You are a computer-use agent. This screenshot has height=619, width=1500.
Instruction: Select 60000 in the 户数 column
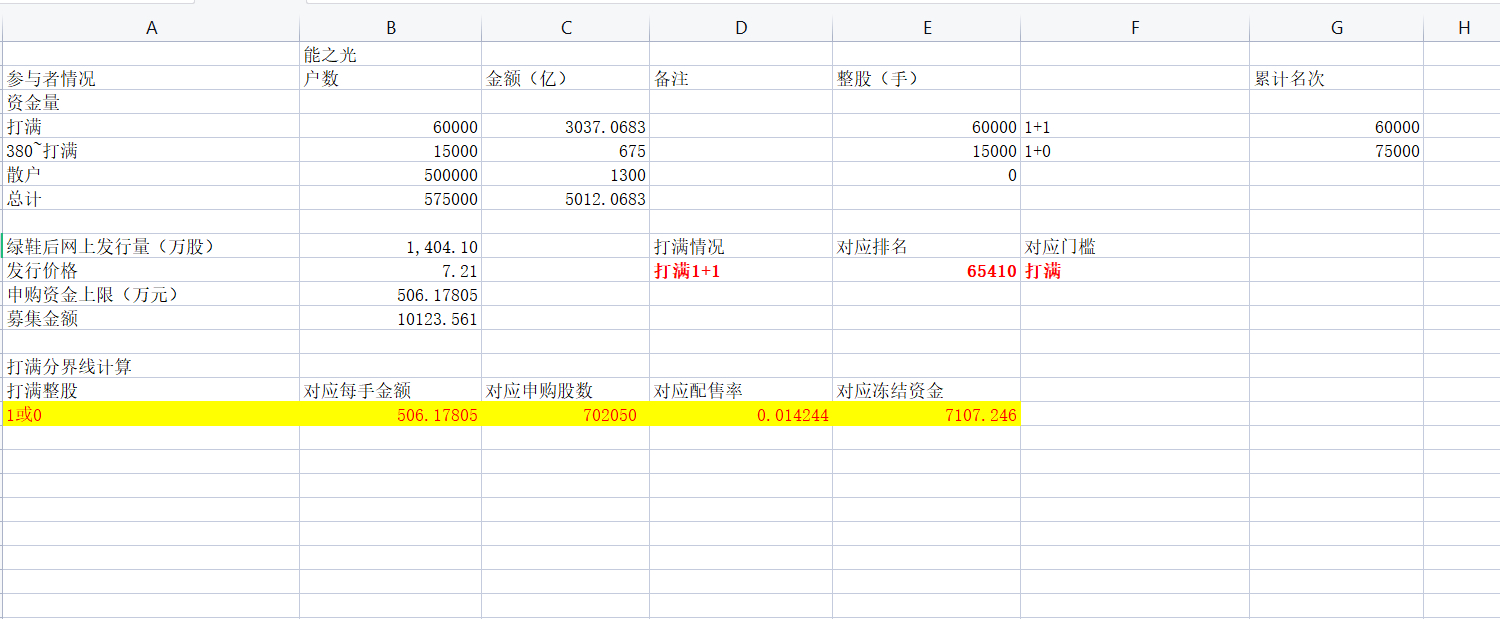click(391, 127)
